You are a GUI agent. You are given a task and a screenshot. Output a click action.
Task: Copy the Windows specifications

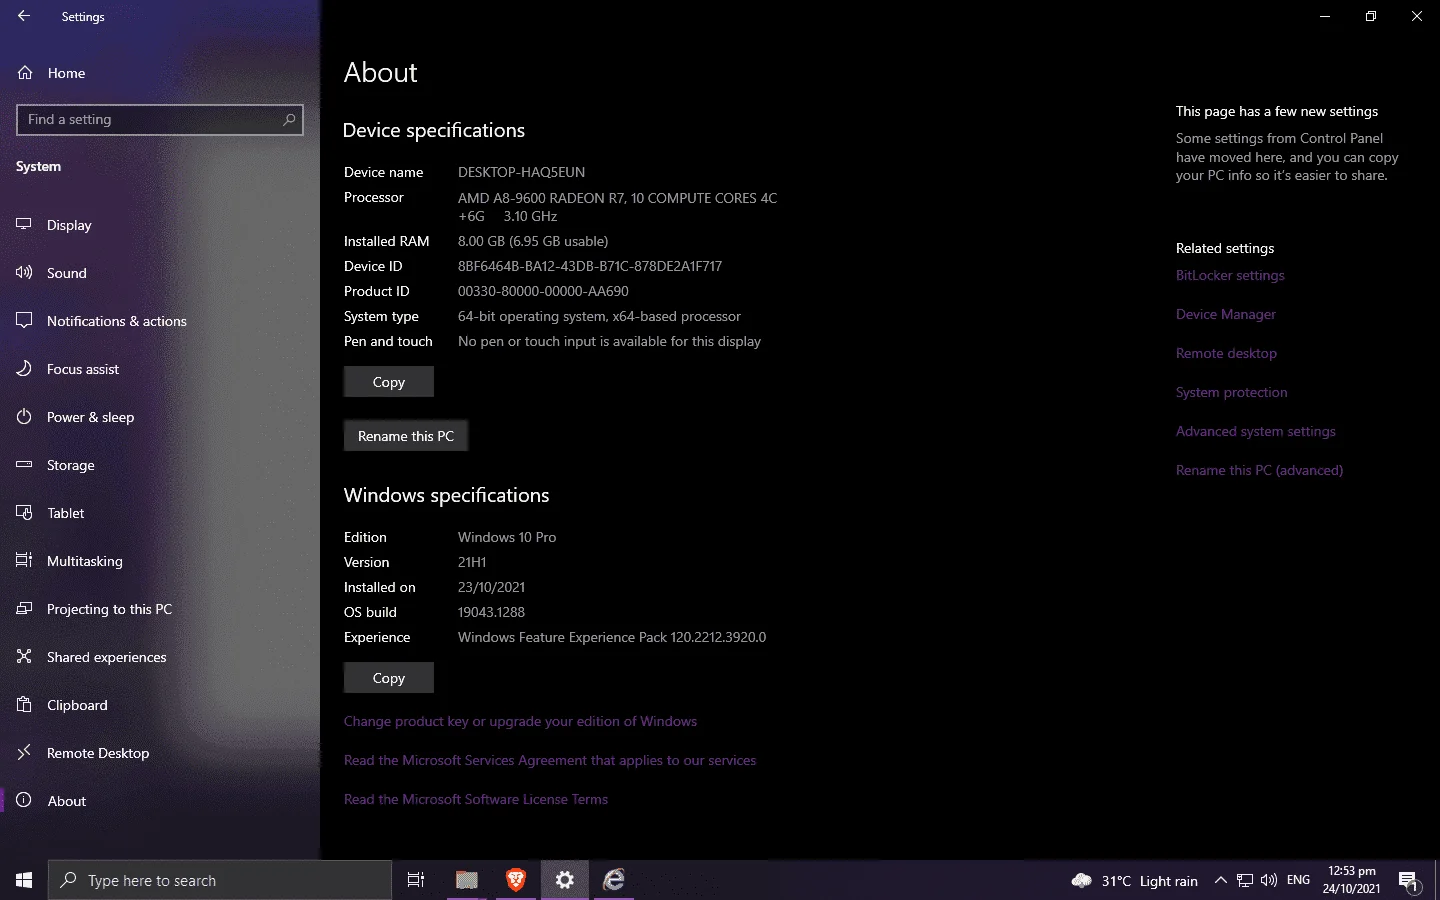389,678
